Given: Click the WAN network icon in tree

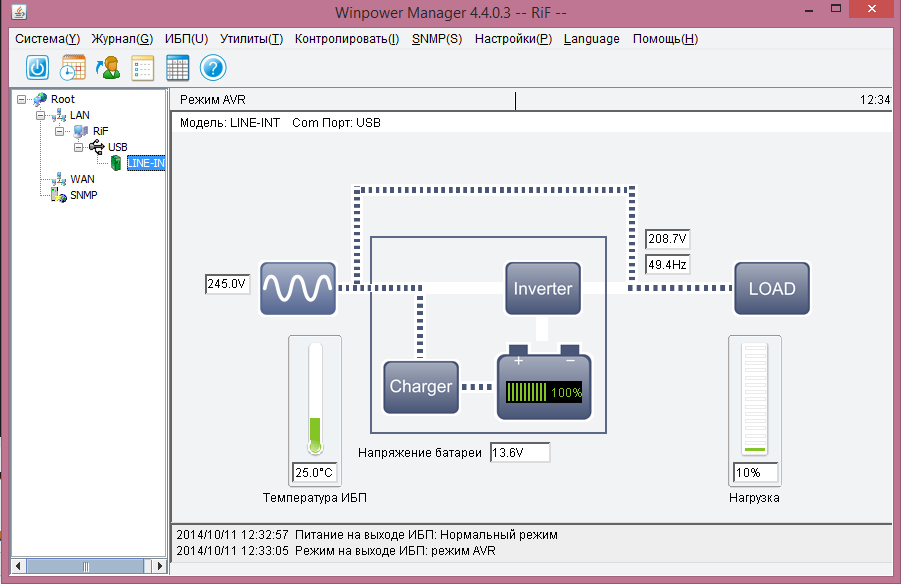Looking at the screenshot, I should click(59, 179).
